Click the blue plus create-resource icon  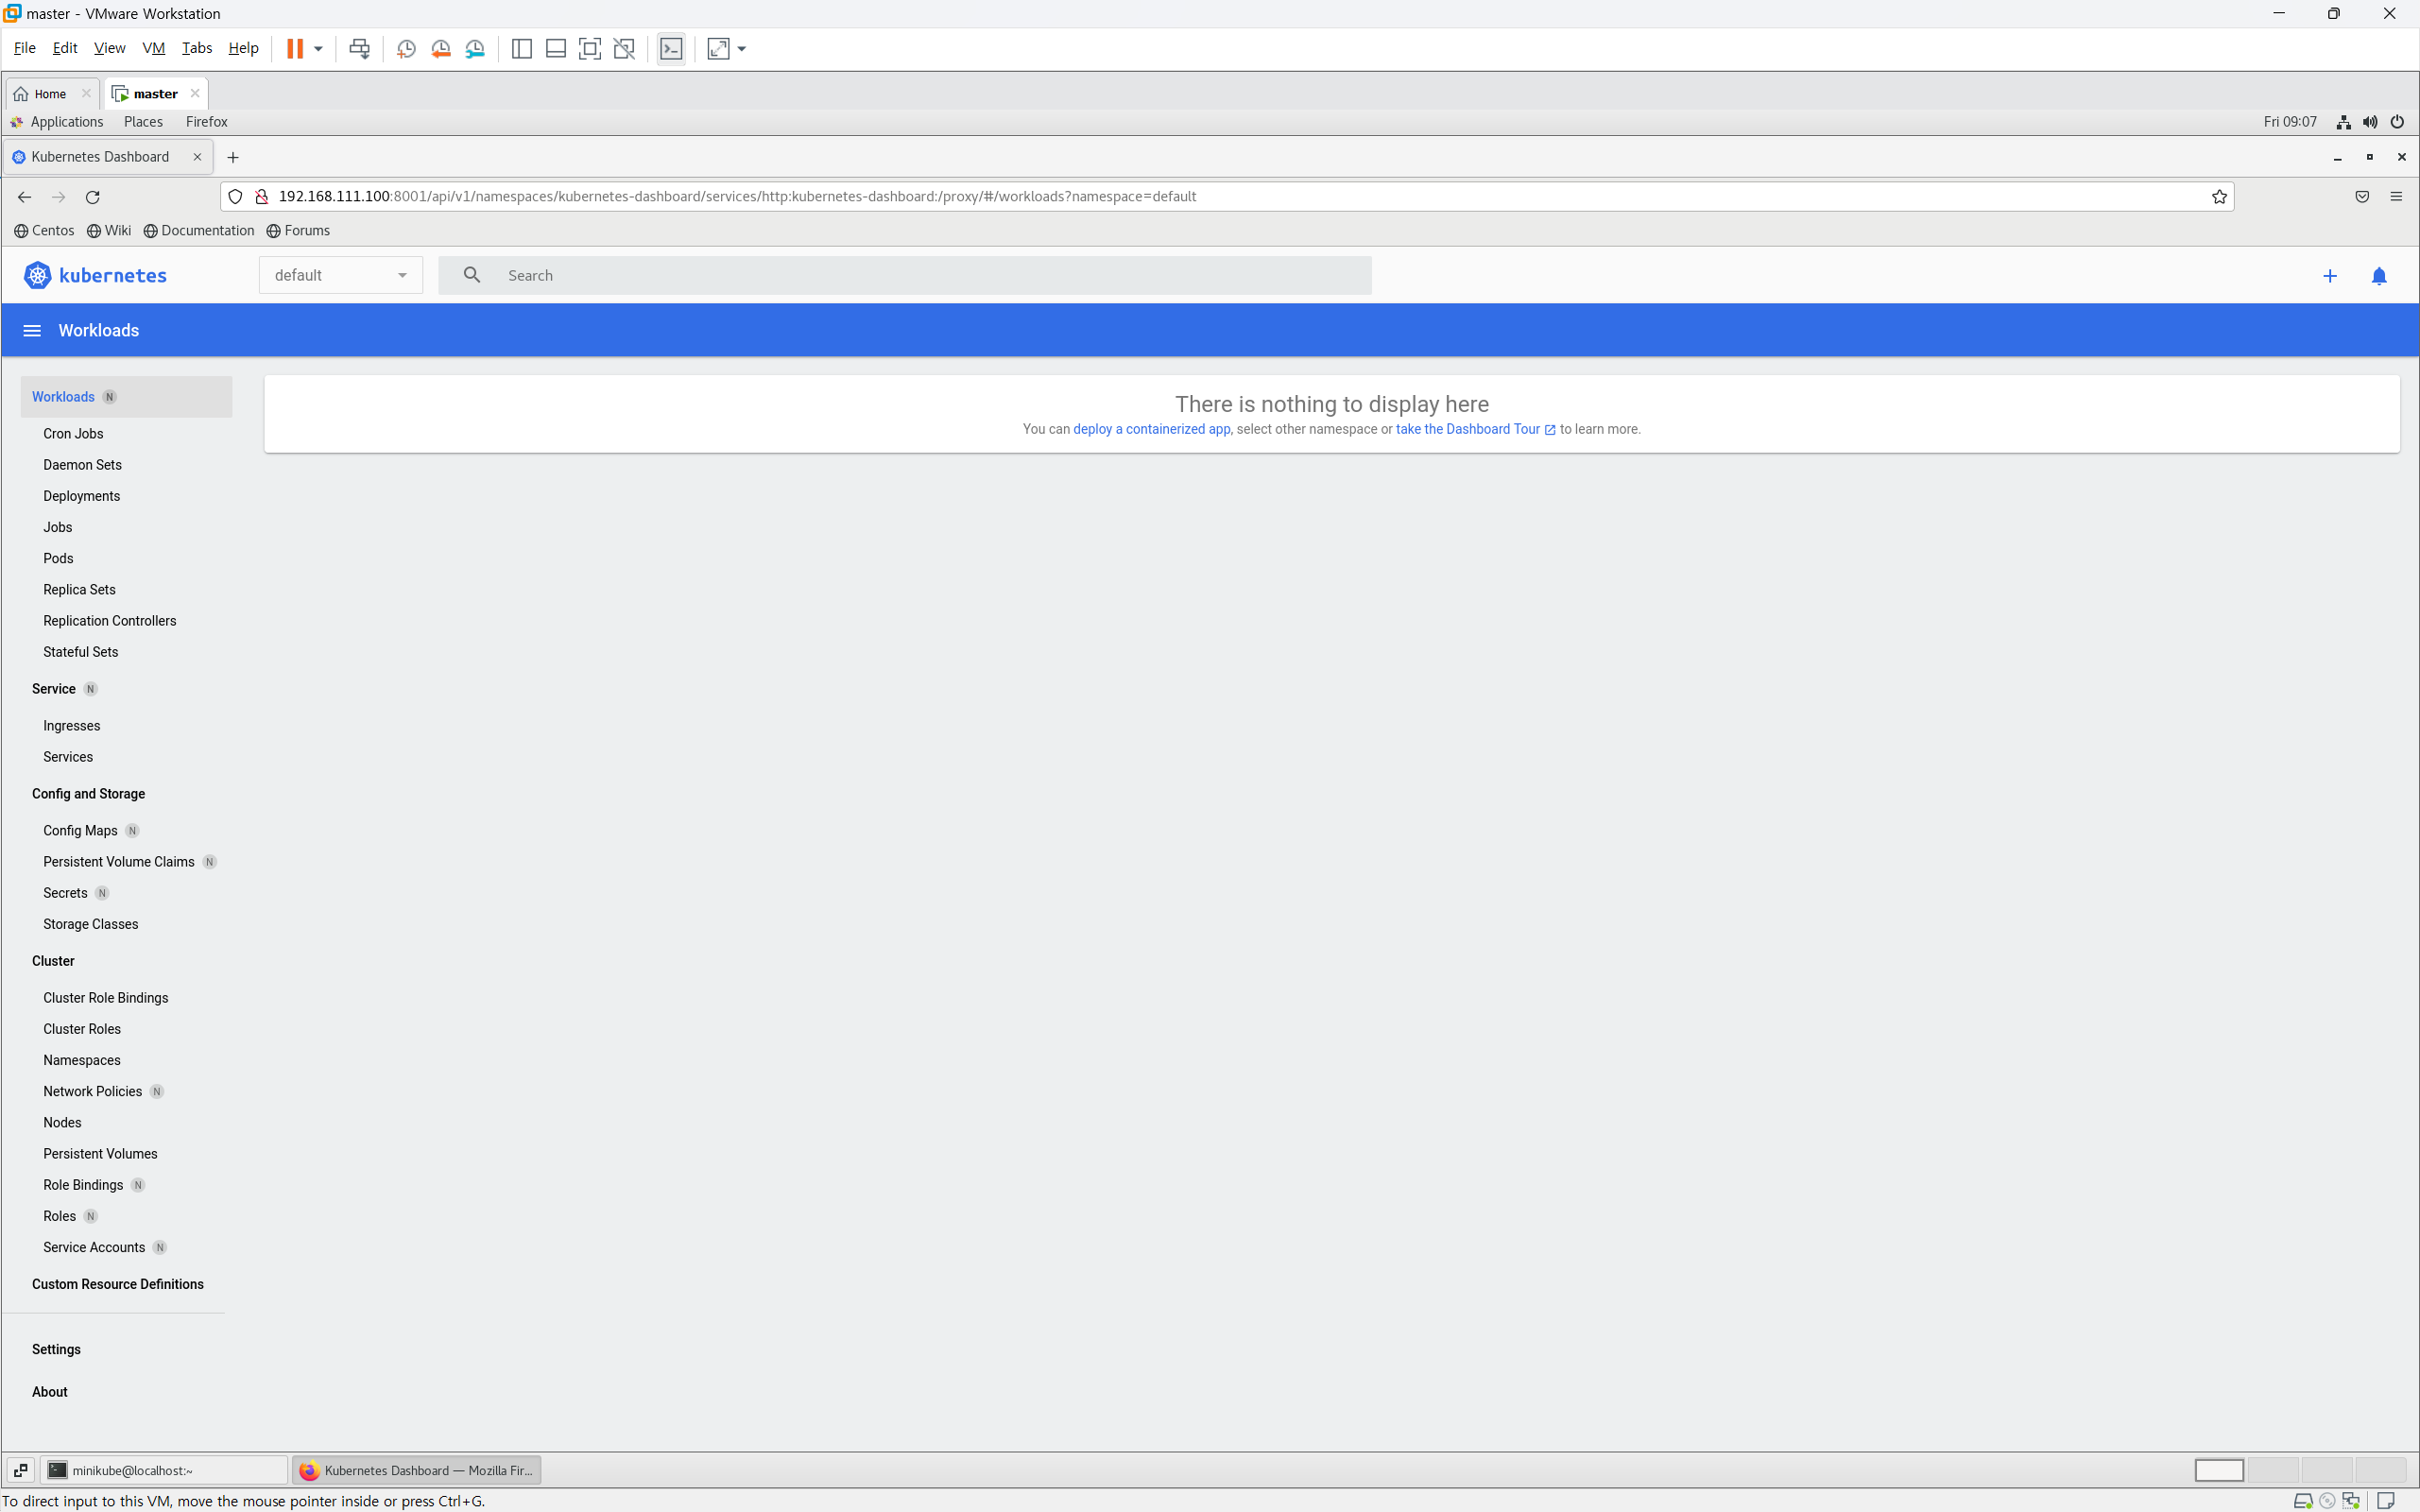point(2329,276)
